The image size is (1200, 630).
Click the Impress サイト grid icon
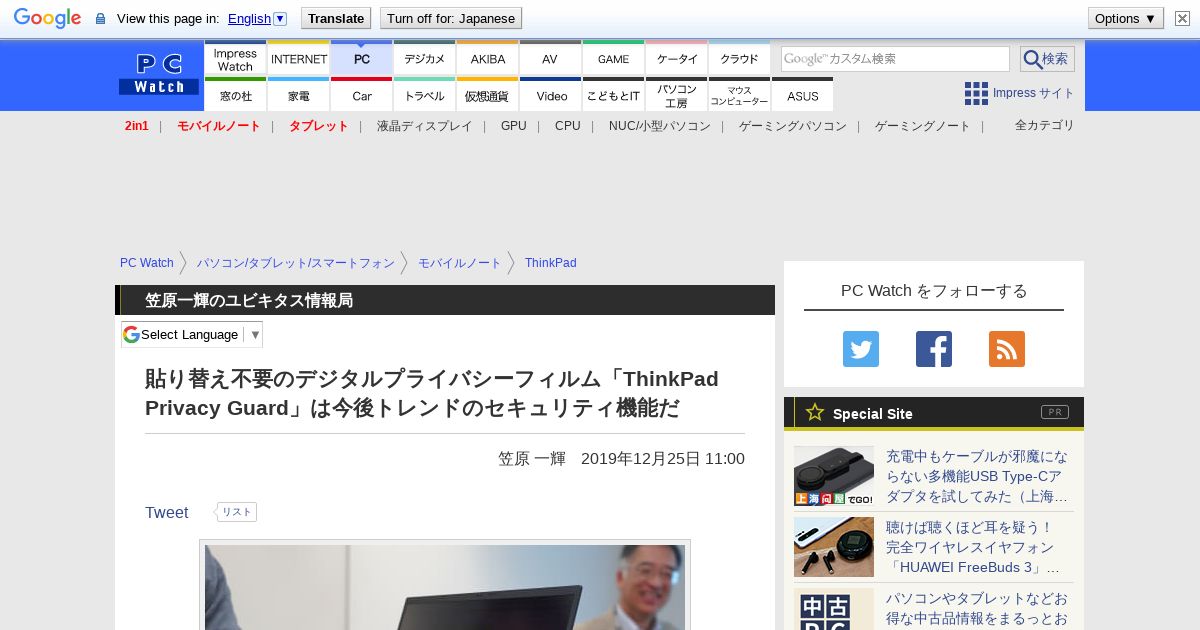[x=976, y=93]
